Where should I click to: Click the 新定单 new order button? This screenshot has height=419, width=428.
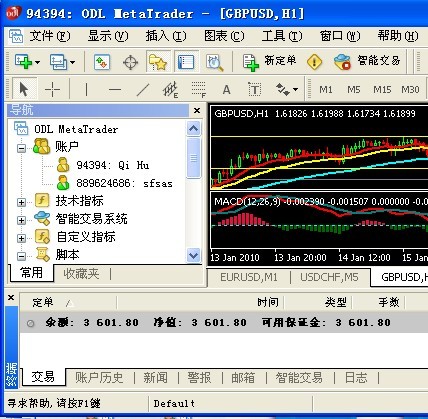point(269,62)
